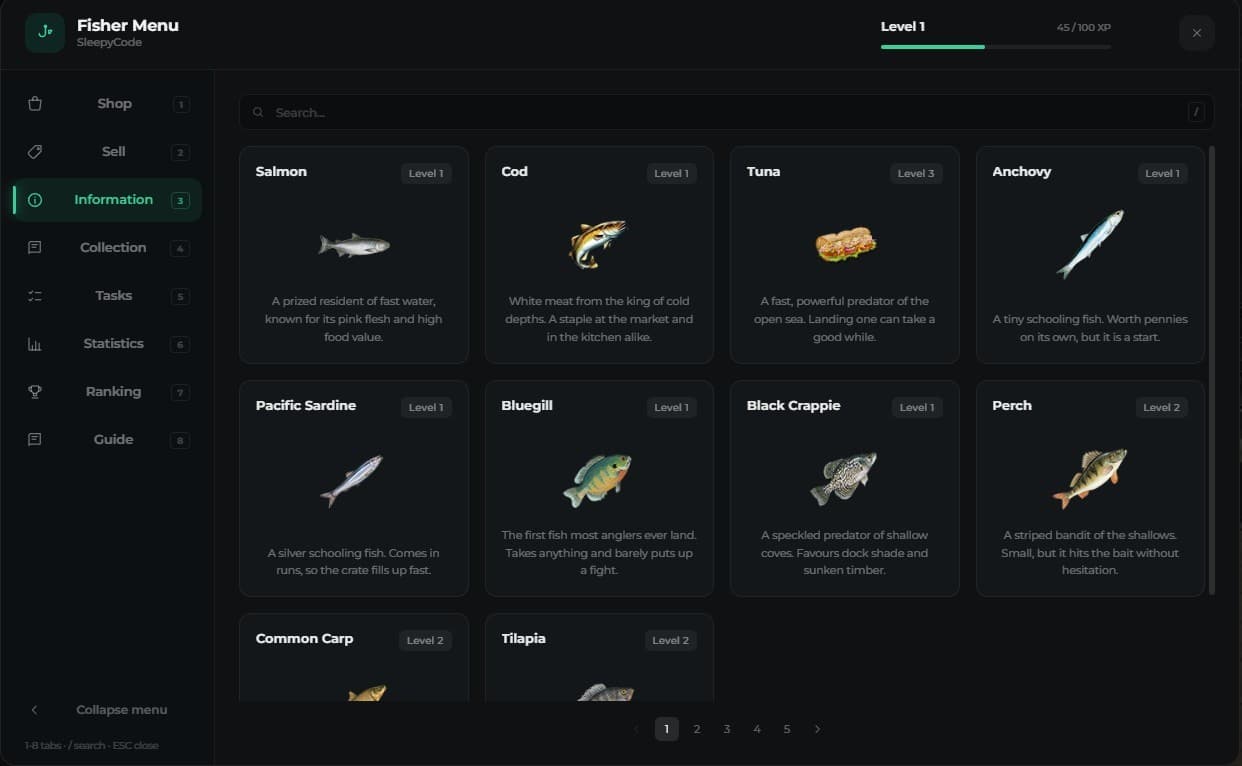Click the keyboard hints footer text
Viewport: 1242px width, 766px height.
[92, 746]
